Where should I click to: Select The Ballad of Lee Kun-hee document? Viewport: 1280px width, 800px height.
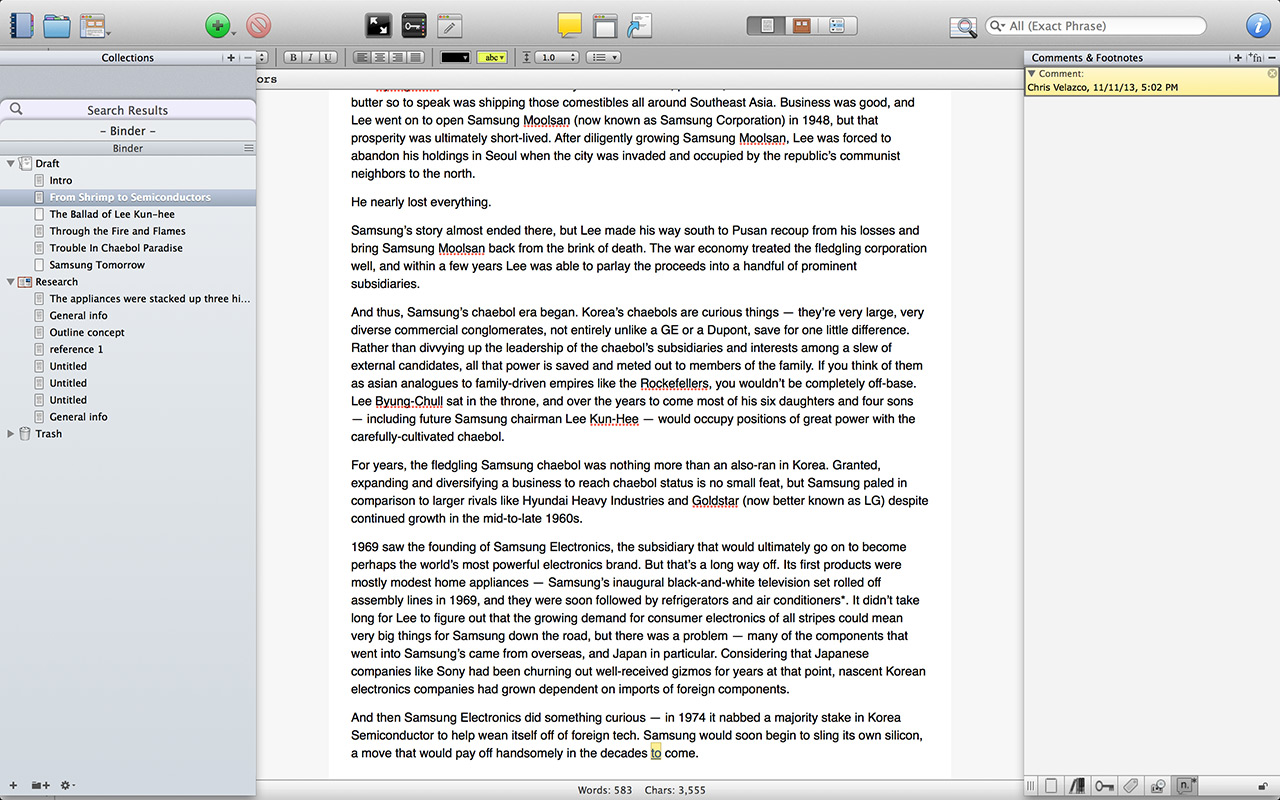tap(112, 214)
